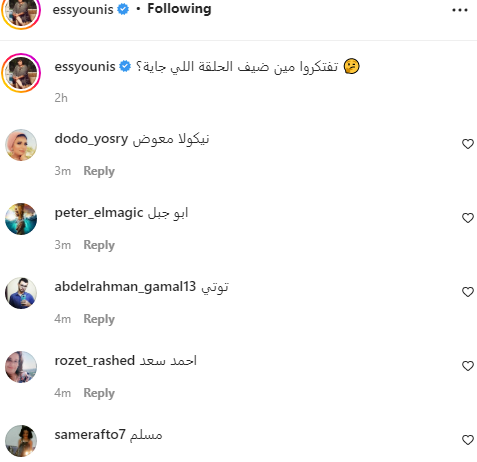Open the three-dots more options menu

[460, 10]
